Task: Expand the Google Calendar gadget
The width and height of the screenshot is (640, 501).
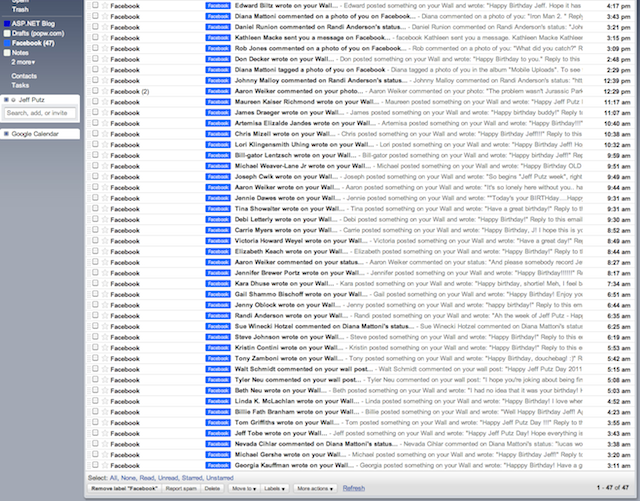Action: coord(6,134)
